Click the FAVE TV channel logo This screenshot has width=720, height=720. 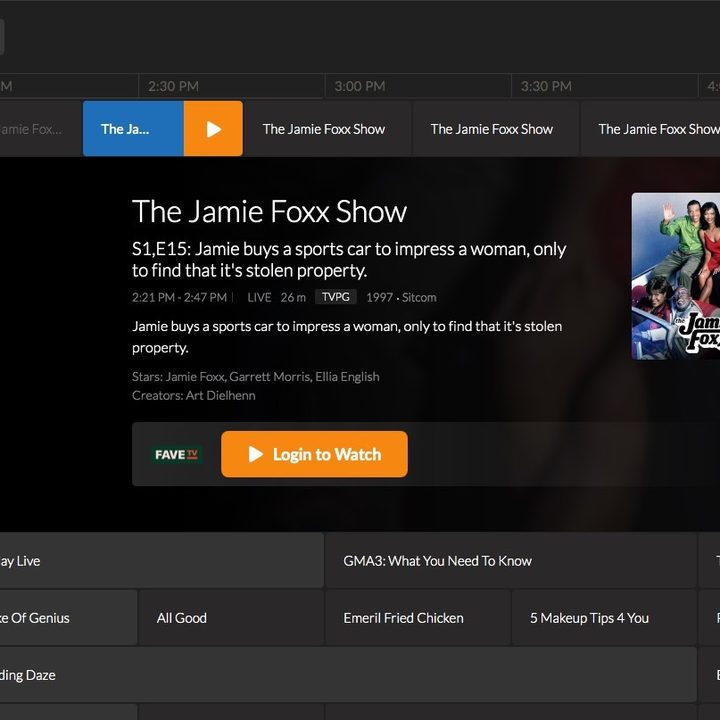pyautogui.click(x=177, y=455)
